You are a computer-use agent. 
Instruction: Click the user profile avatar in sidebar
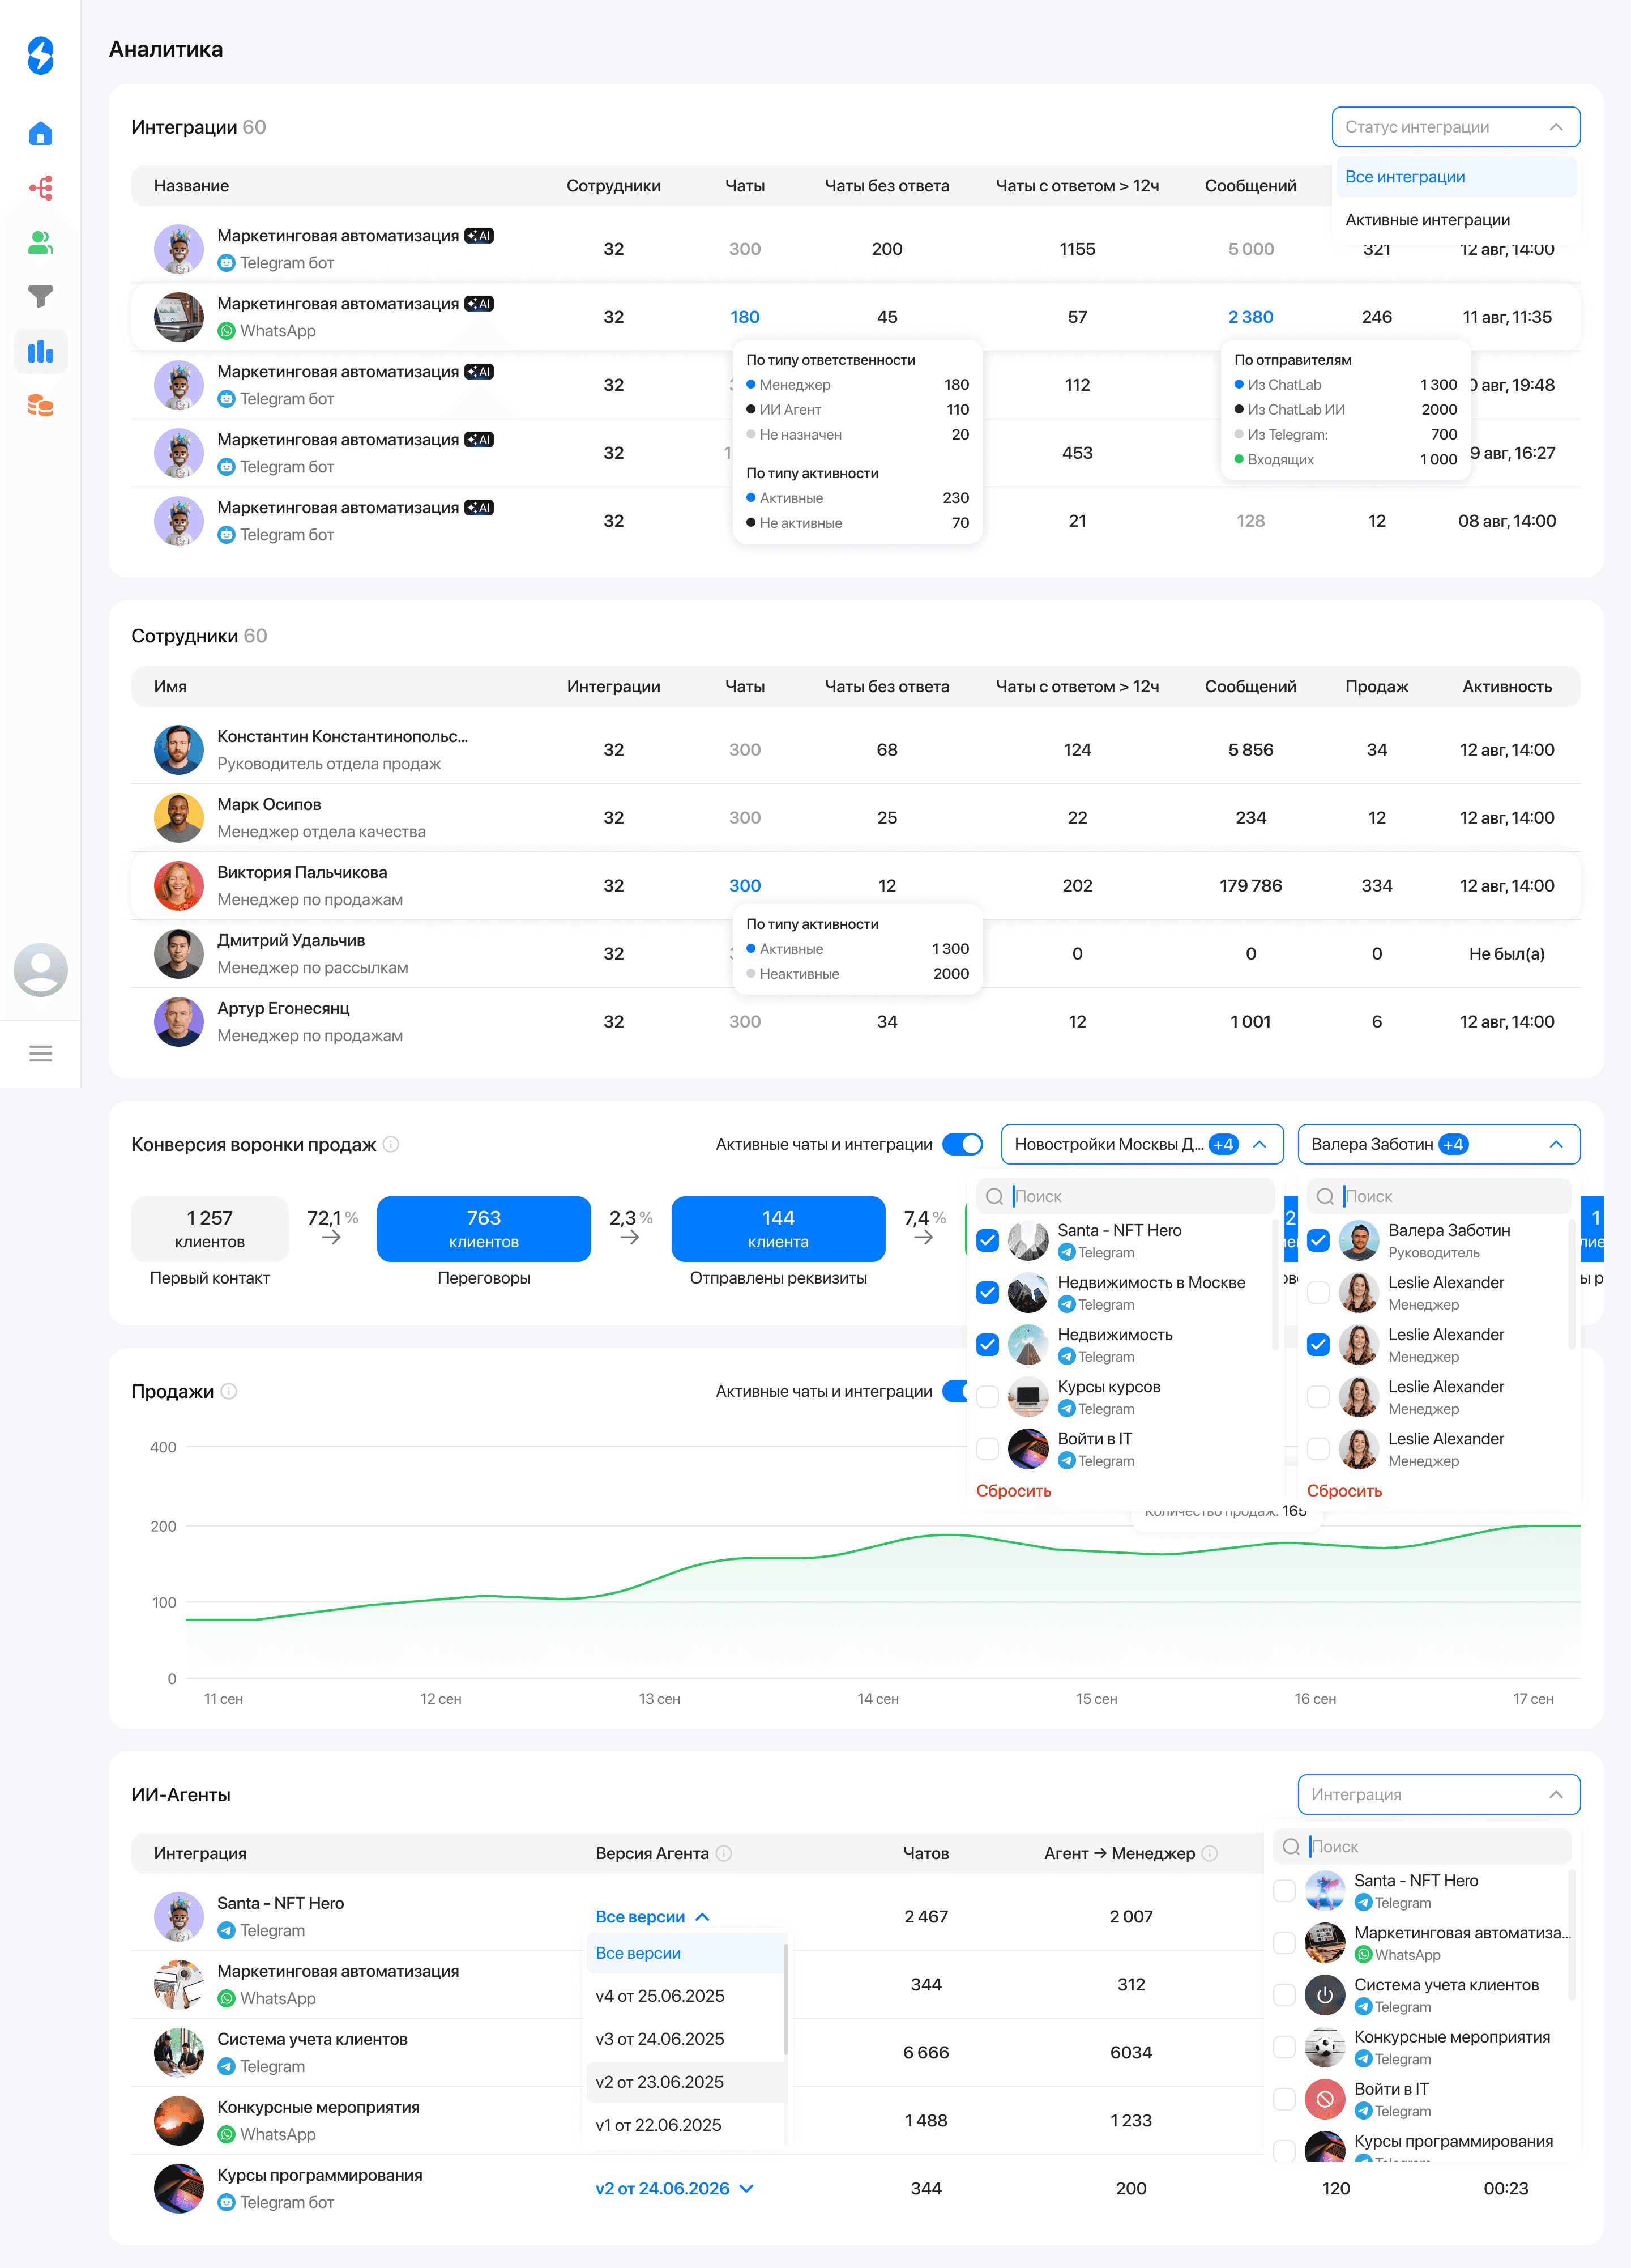click(x=40, y=969)
